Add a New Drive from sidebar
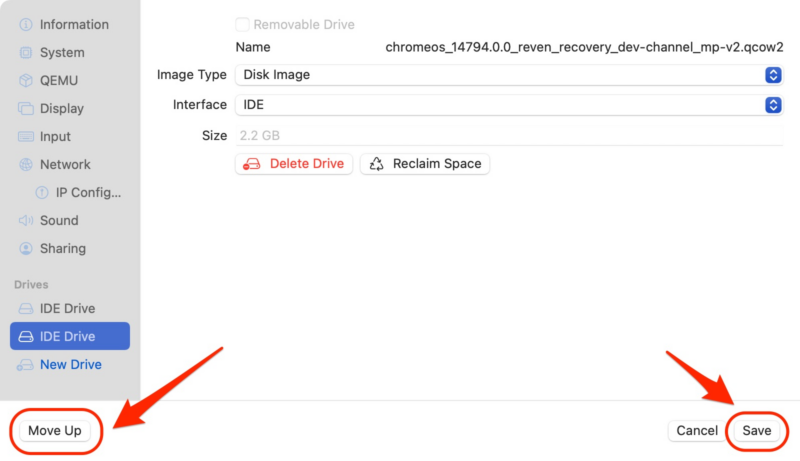 pyautogui.click(x=70, y=365)
